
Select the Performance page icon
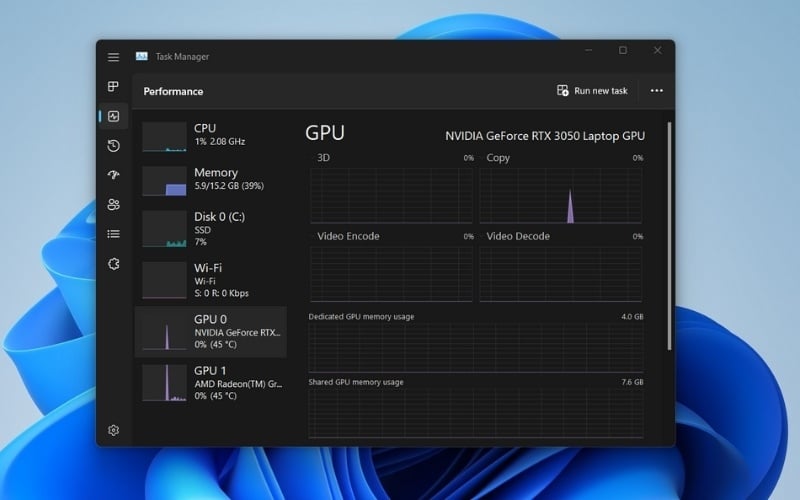pos(113,116)
